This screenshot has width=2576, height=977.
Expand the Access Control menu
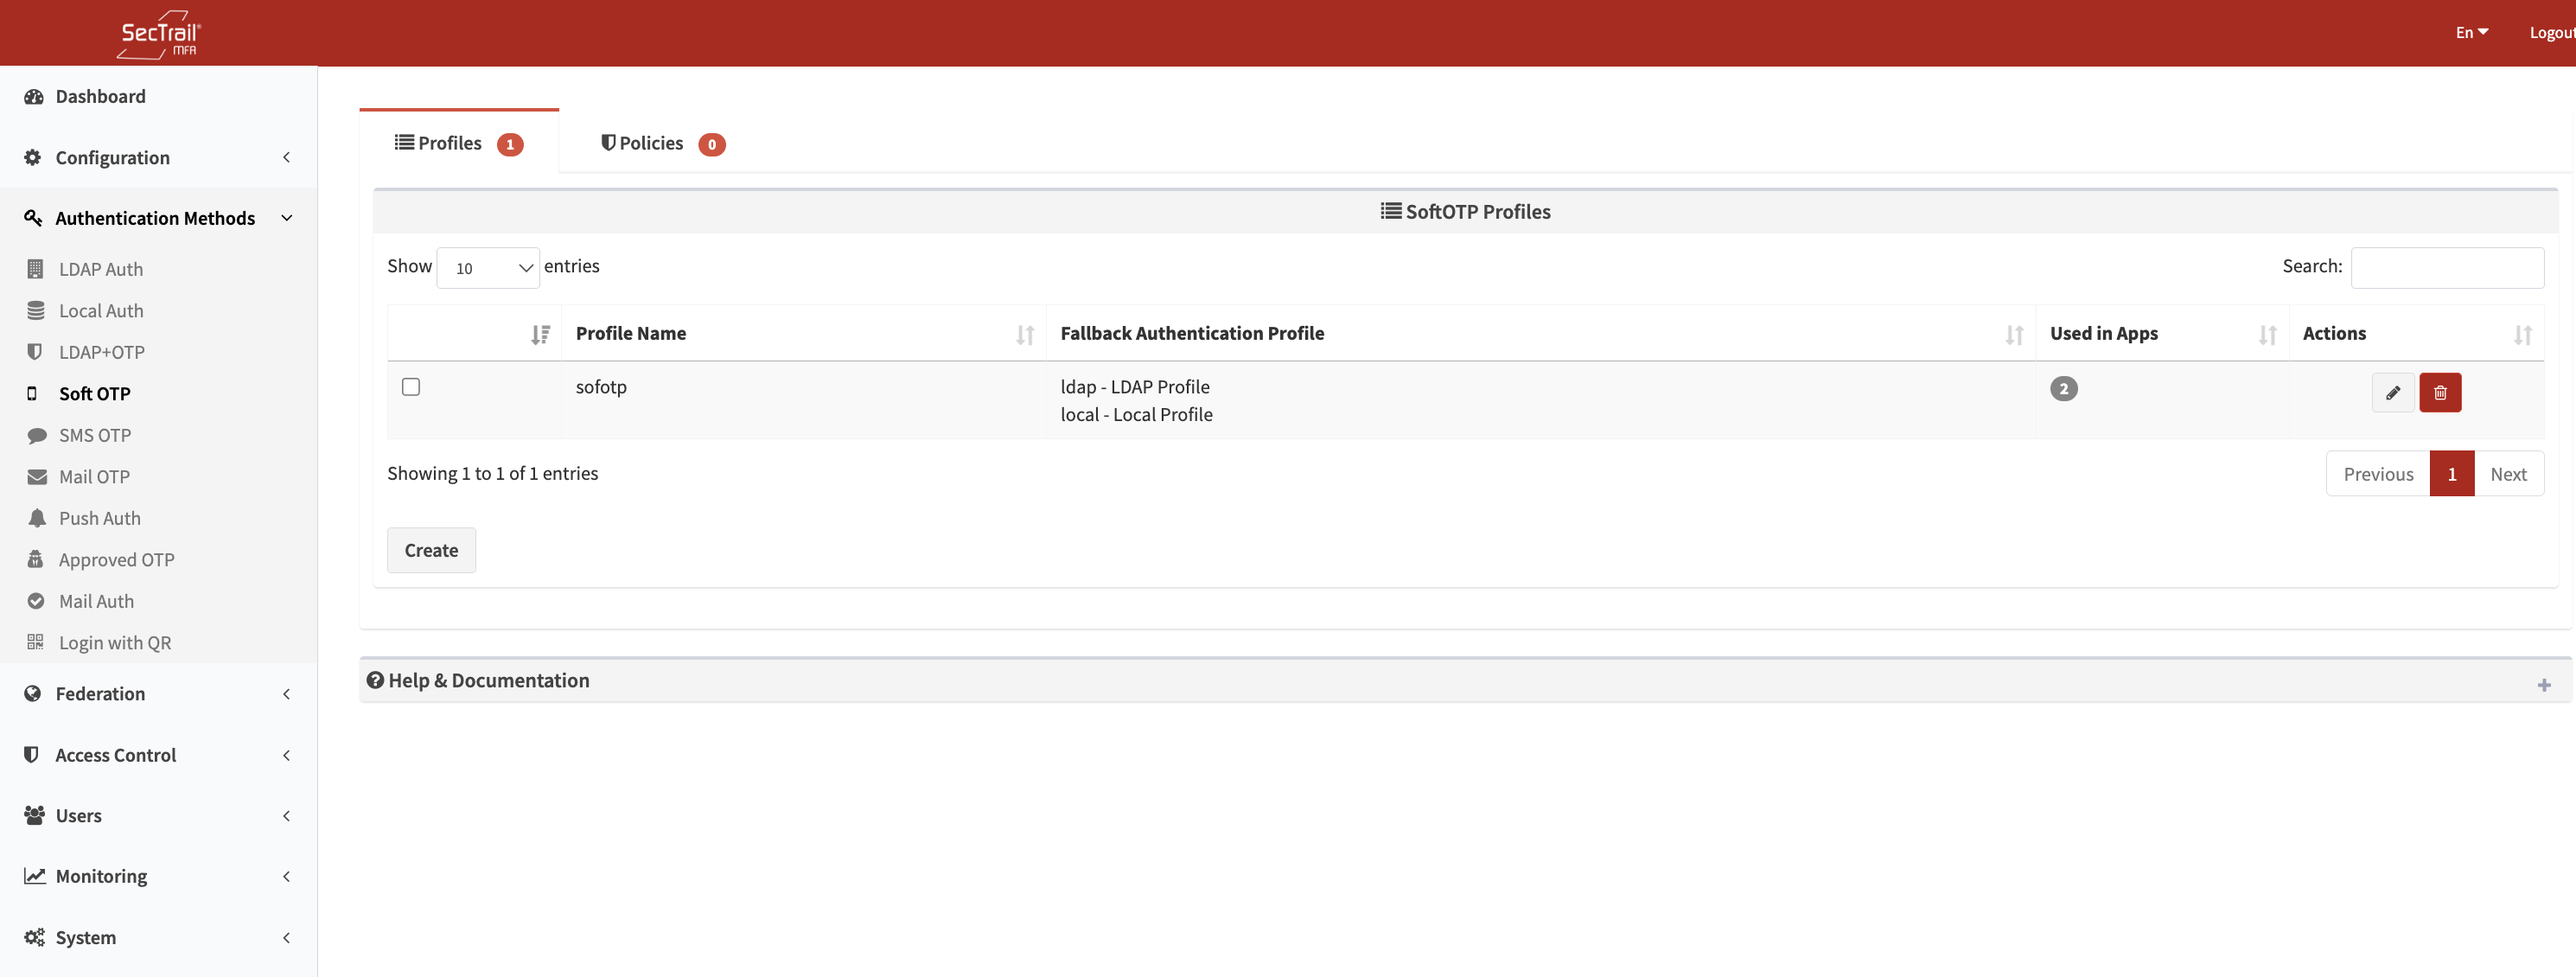click(x=115, y=754)
